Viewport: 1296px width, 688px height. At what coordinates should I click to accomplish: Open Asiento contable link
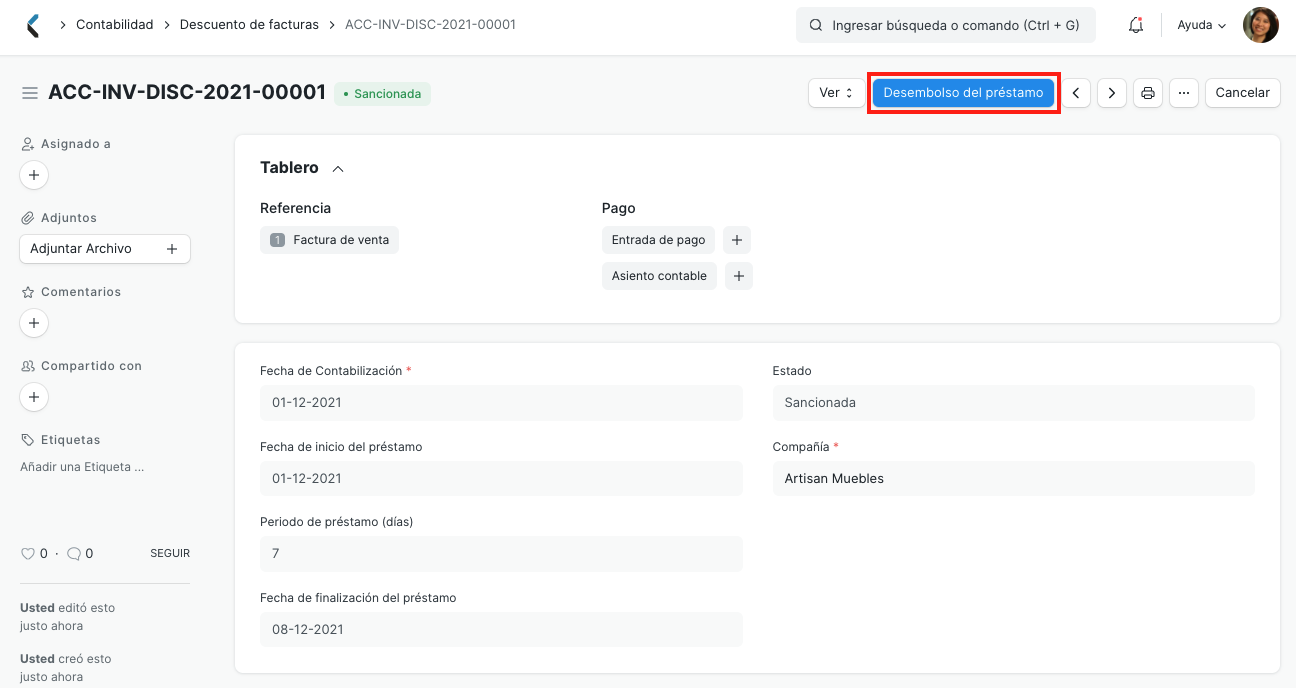[x=659, y=276]
